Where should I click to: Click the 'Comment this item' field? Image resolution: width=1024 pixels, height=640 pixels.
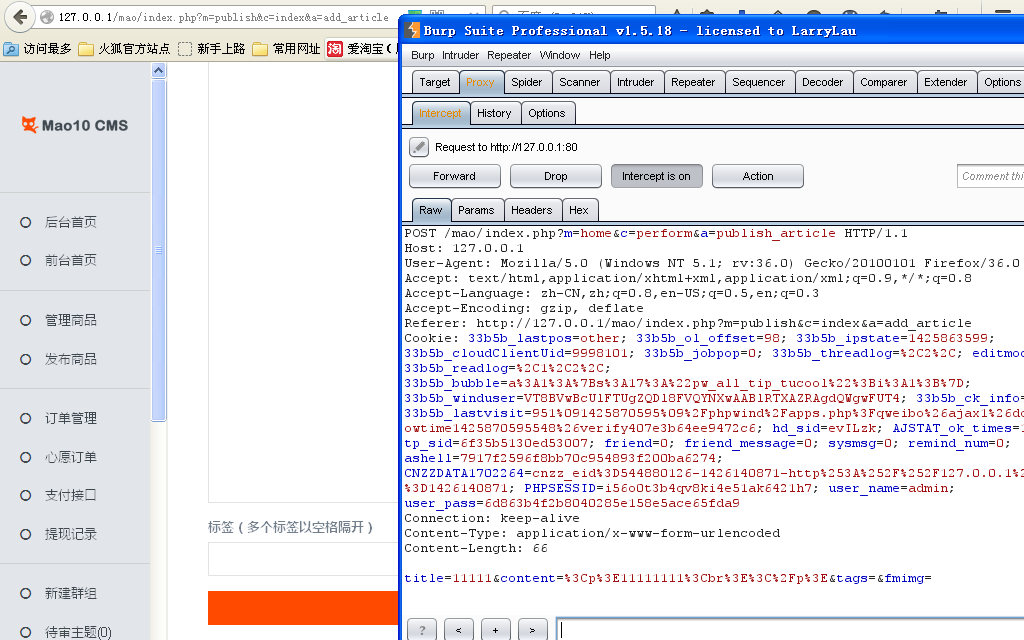[x=991, y=176]
